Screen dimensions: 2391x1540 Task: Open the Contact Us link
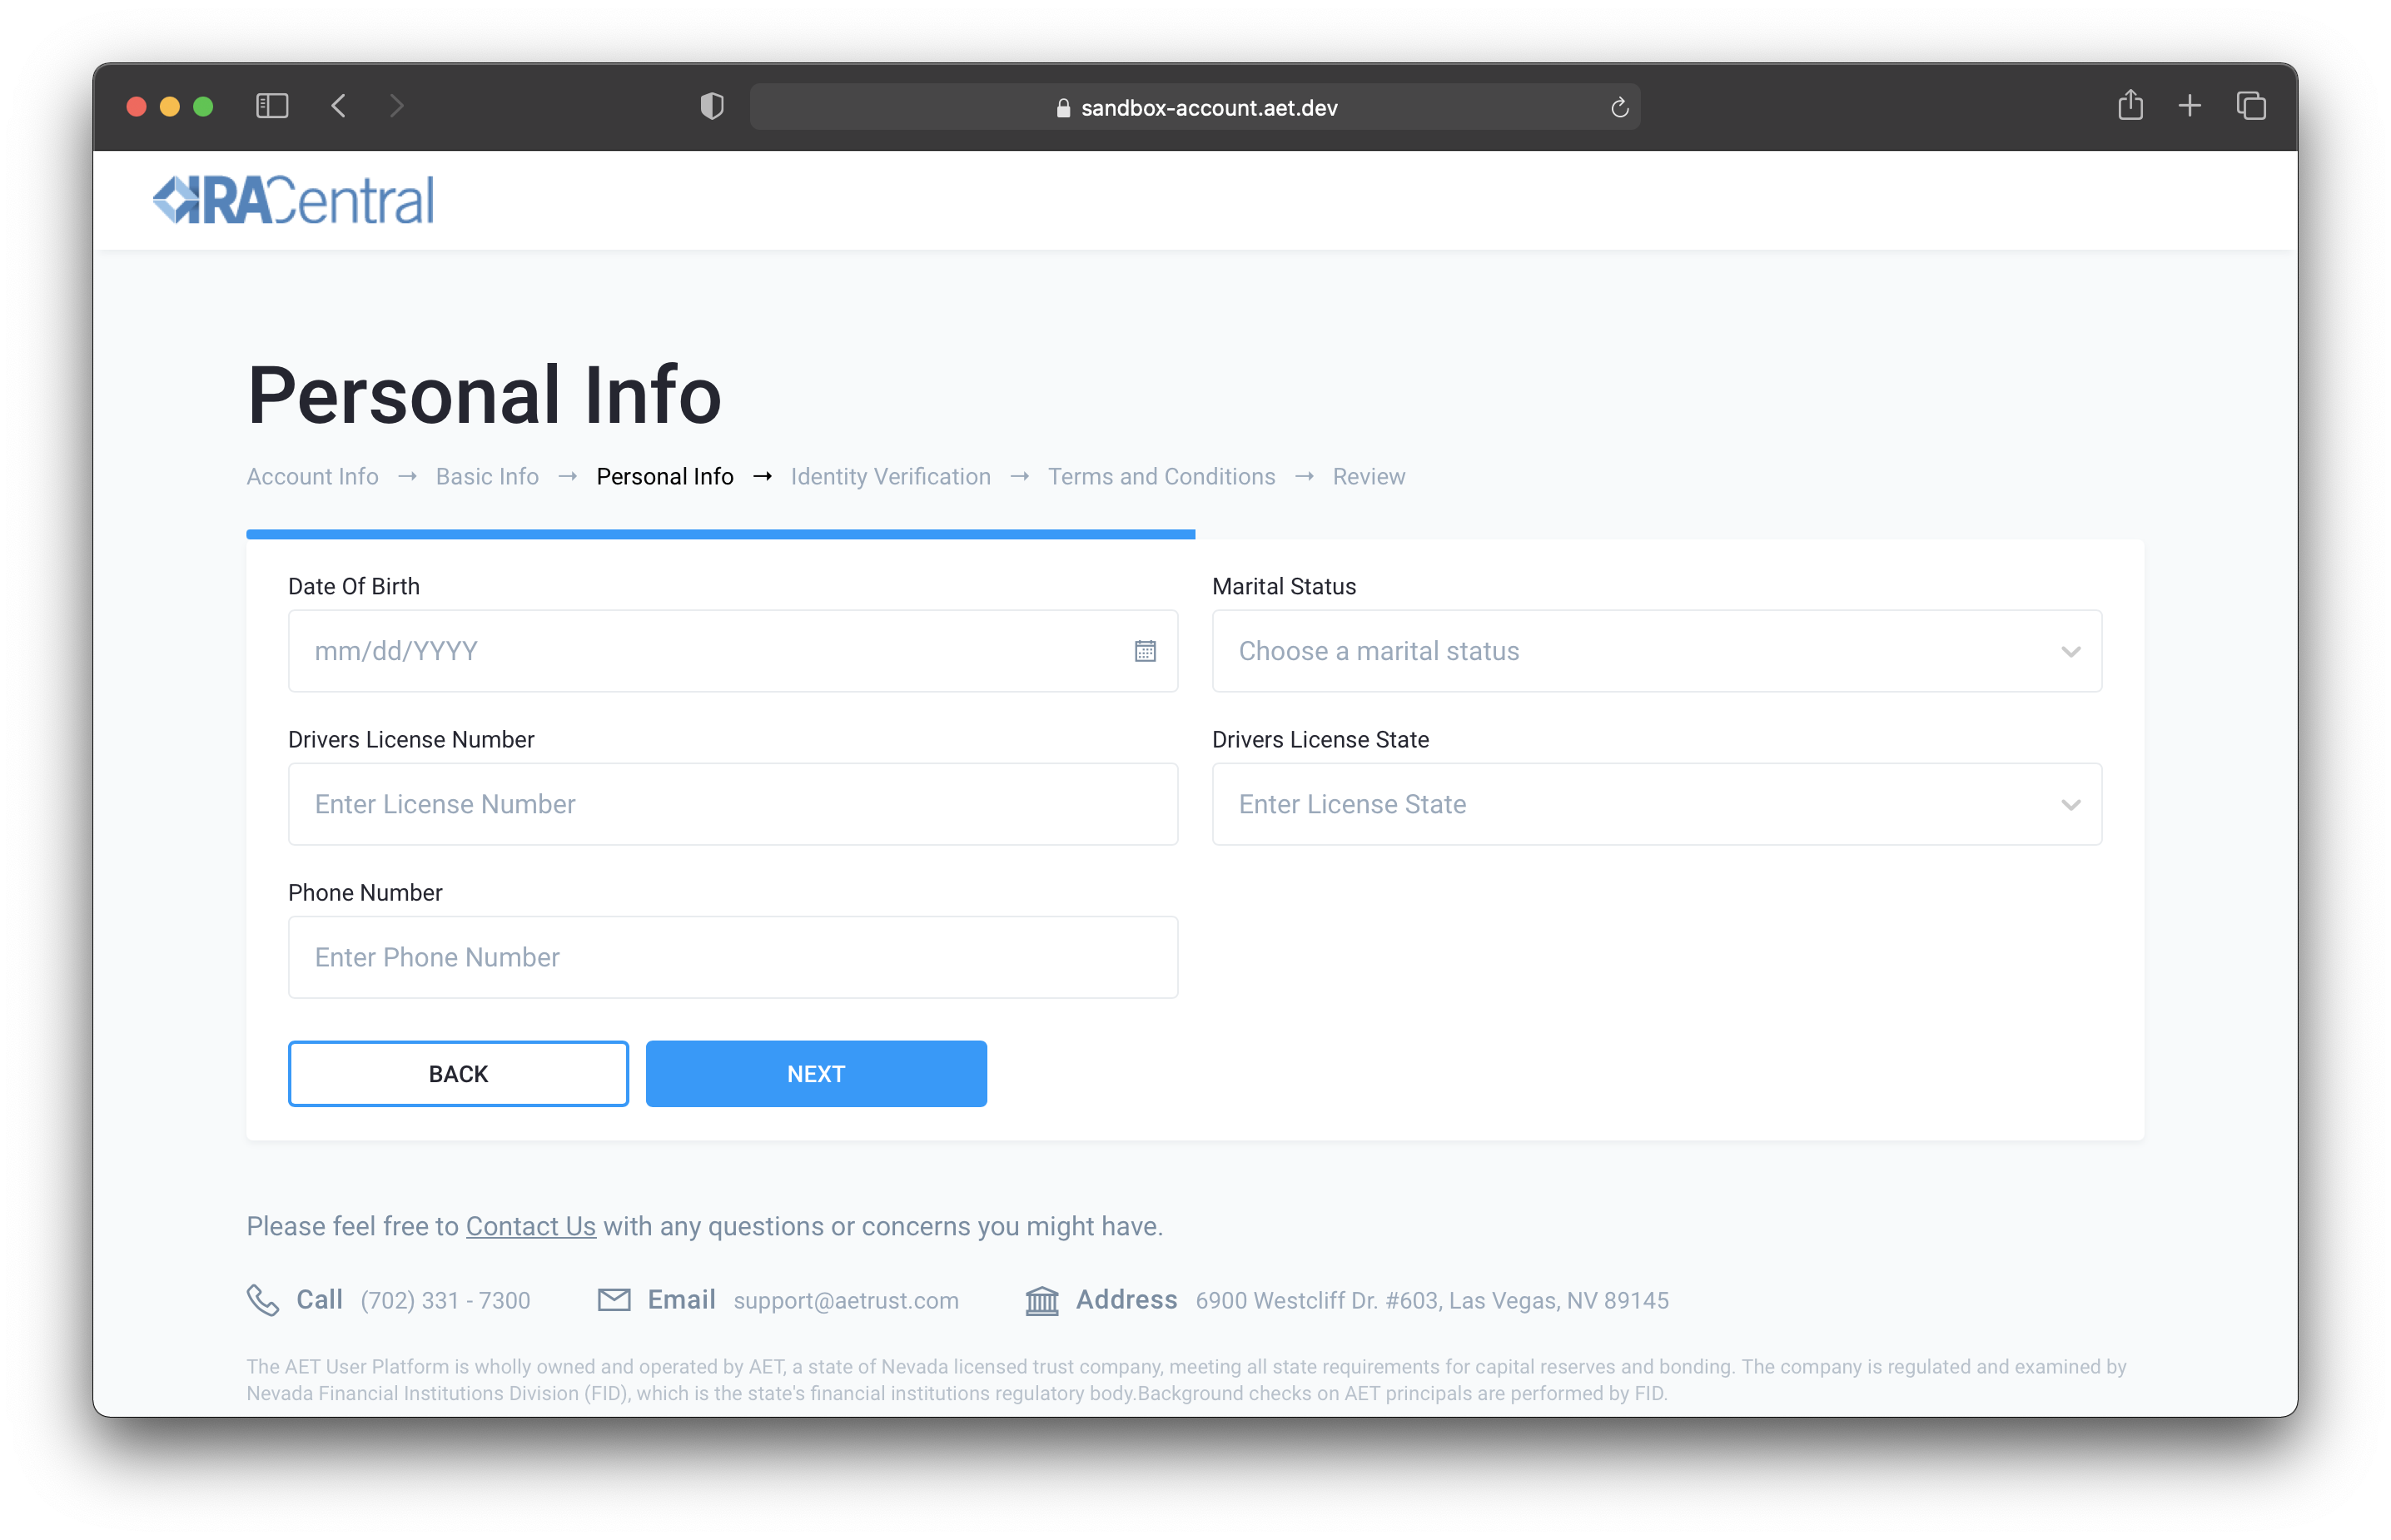(530, 1226)
